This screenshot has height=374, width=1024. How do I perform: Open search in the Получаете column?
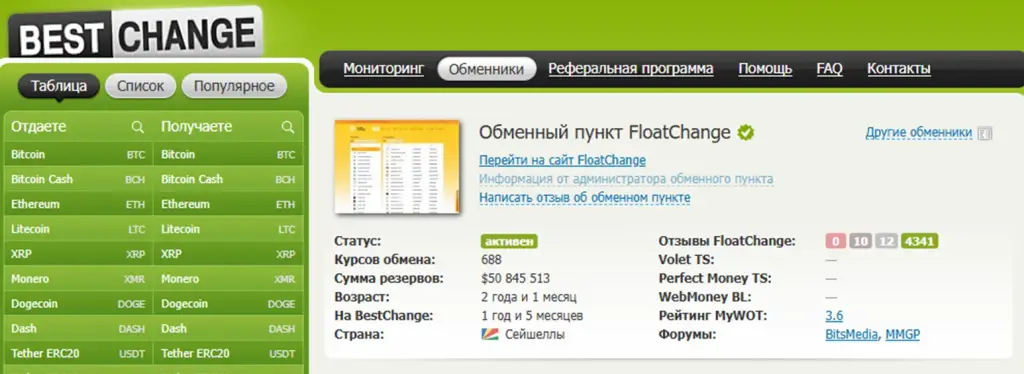point(287,127)
